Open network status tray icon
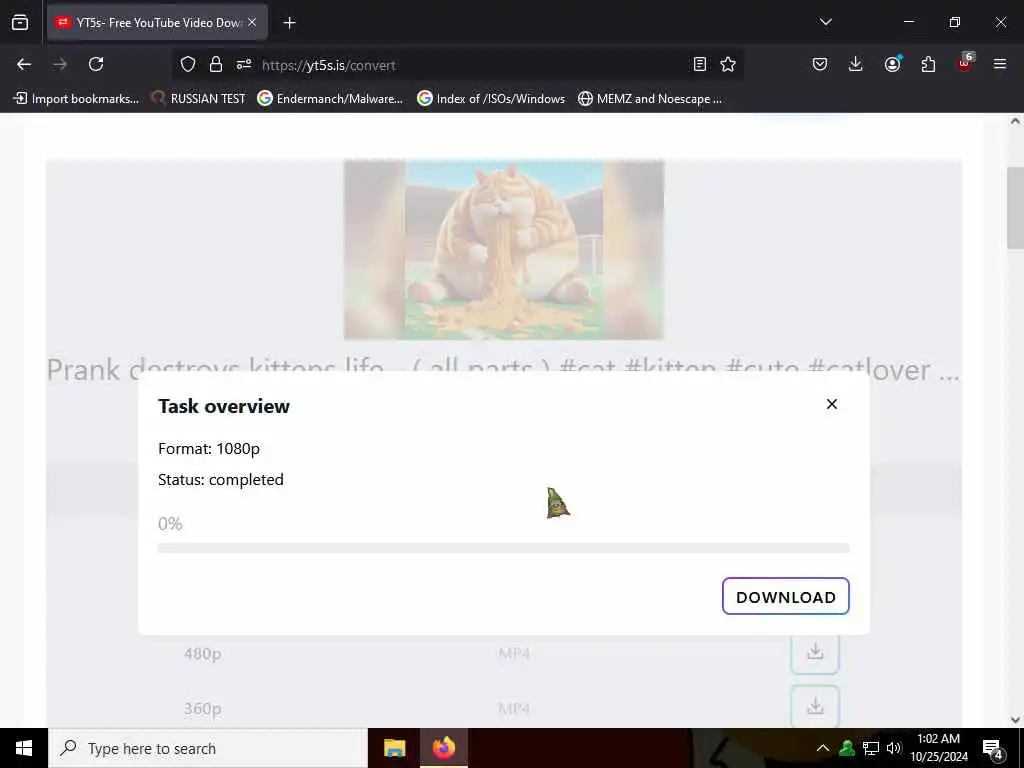The width and height of the screenshot is (1024, 768). (871, 748)
